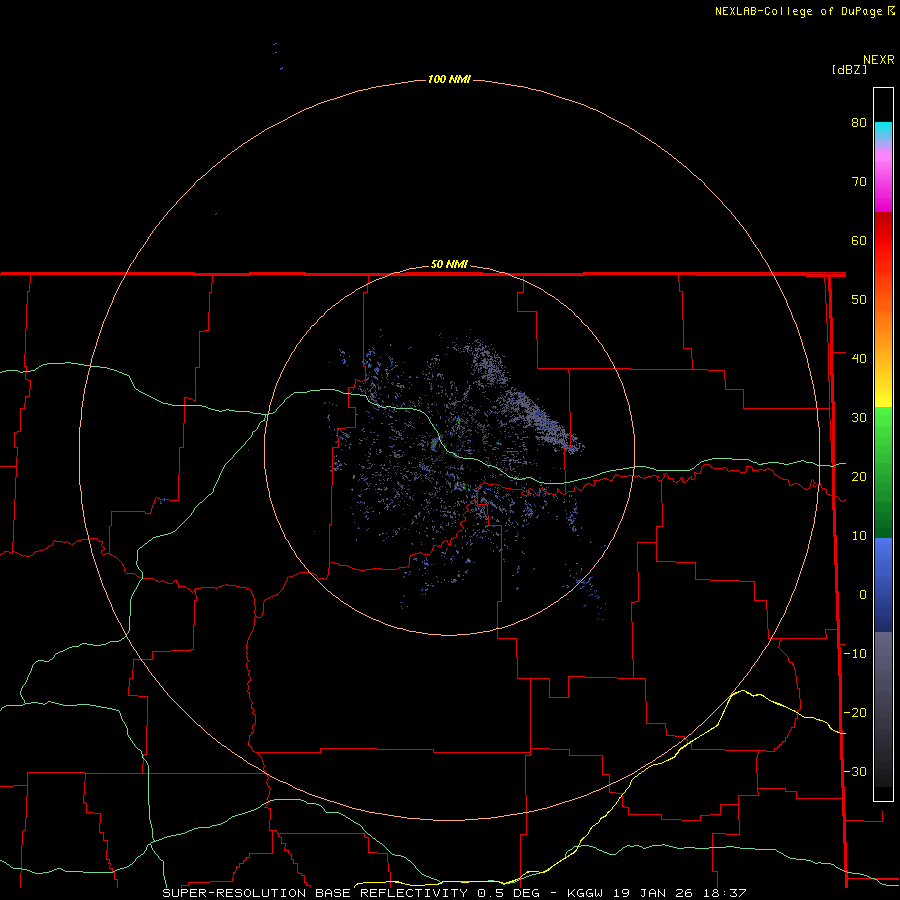Click the 50 value on the dBZ scale
900x900 pixels.
(x=859, y=300)
